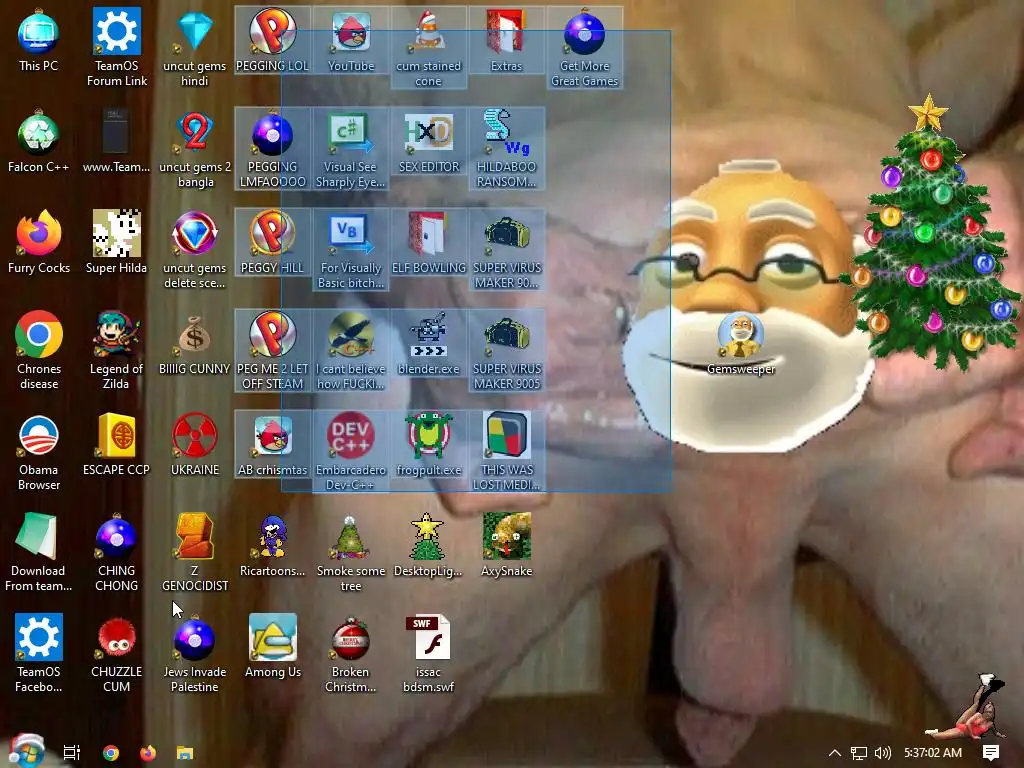Launch the Among Us shortcut
1024x768 pixels.
(x=272, y=647)
